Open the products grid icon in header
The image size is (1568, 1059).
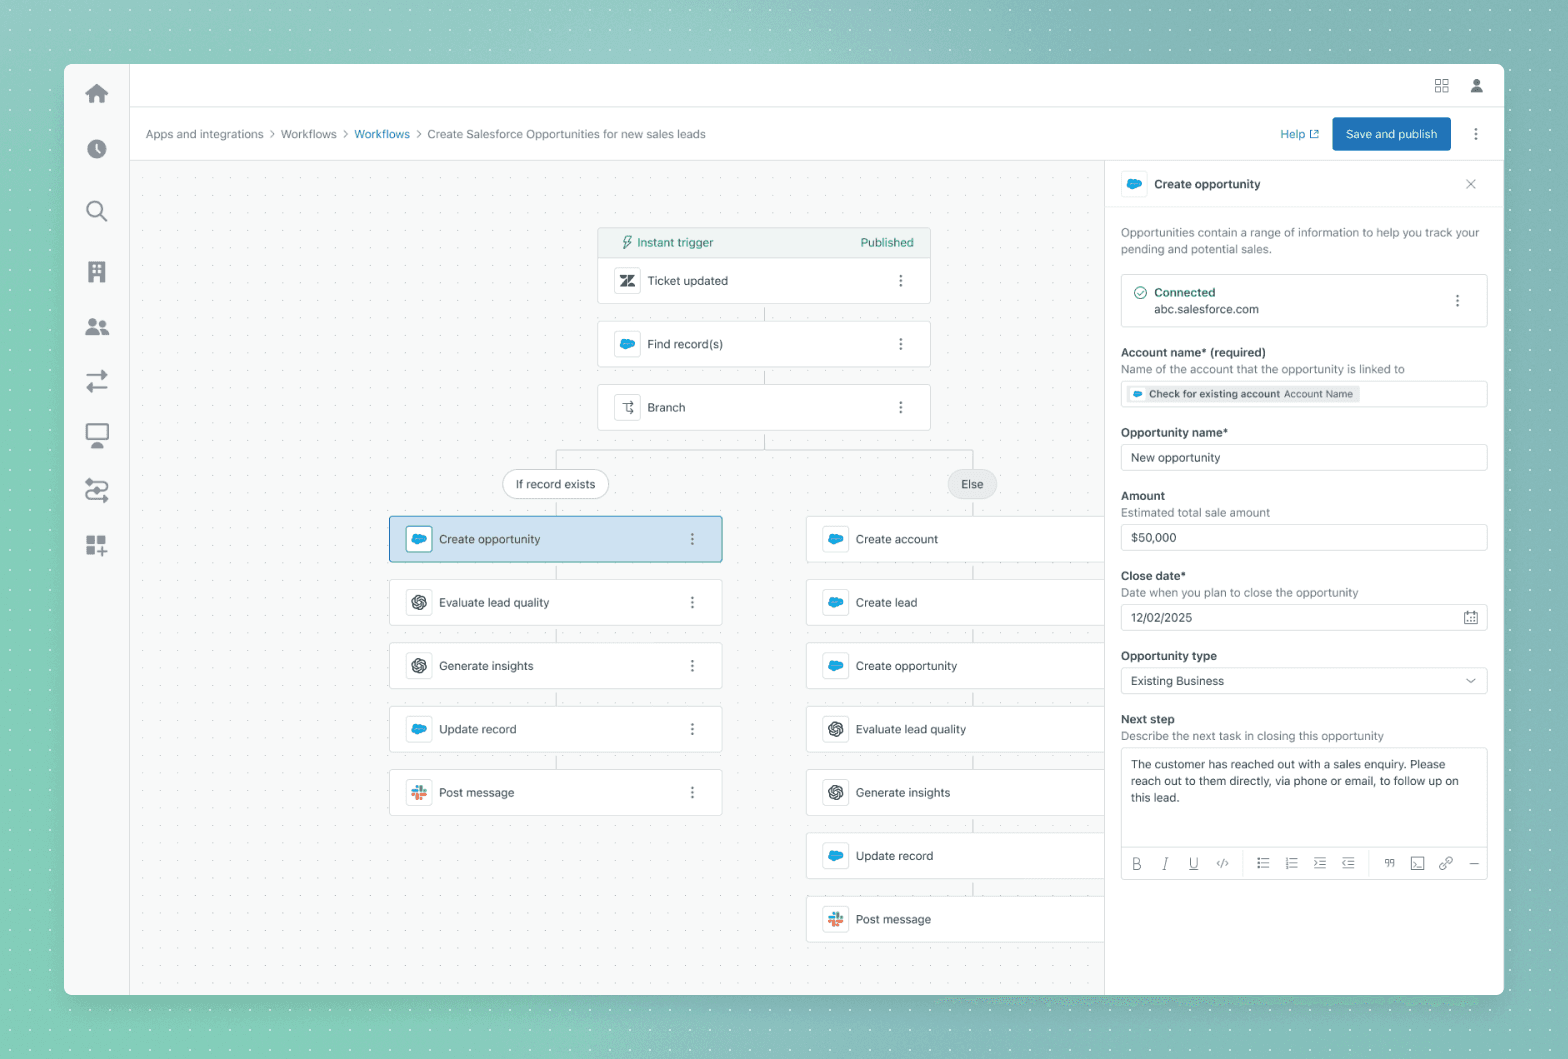[x=1441, y=86]
